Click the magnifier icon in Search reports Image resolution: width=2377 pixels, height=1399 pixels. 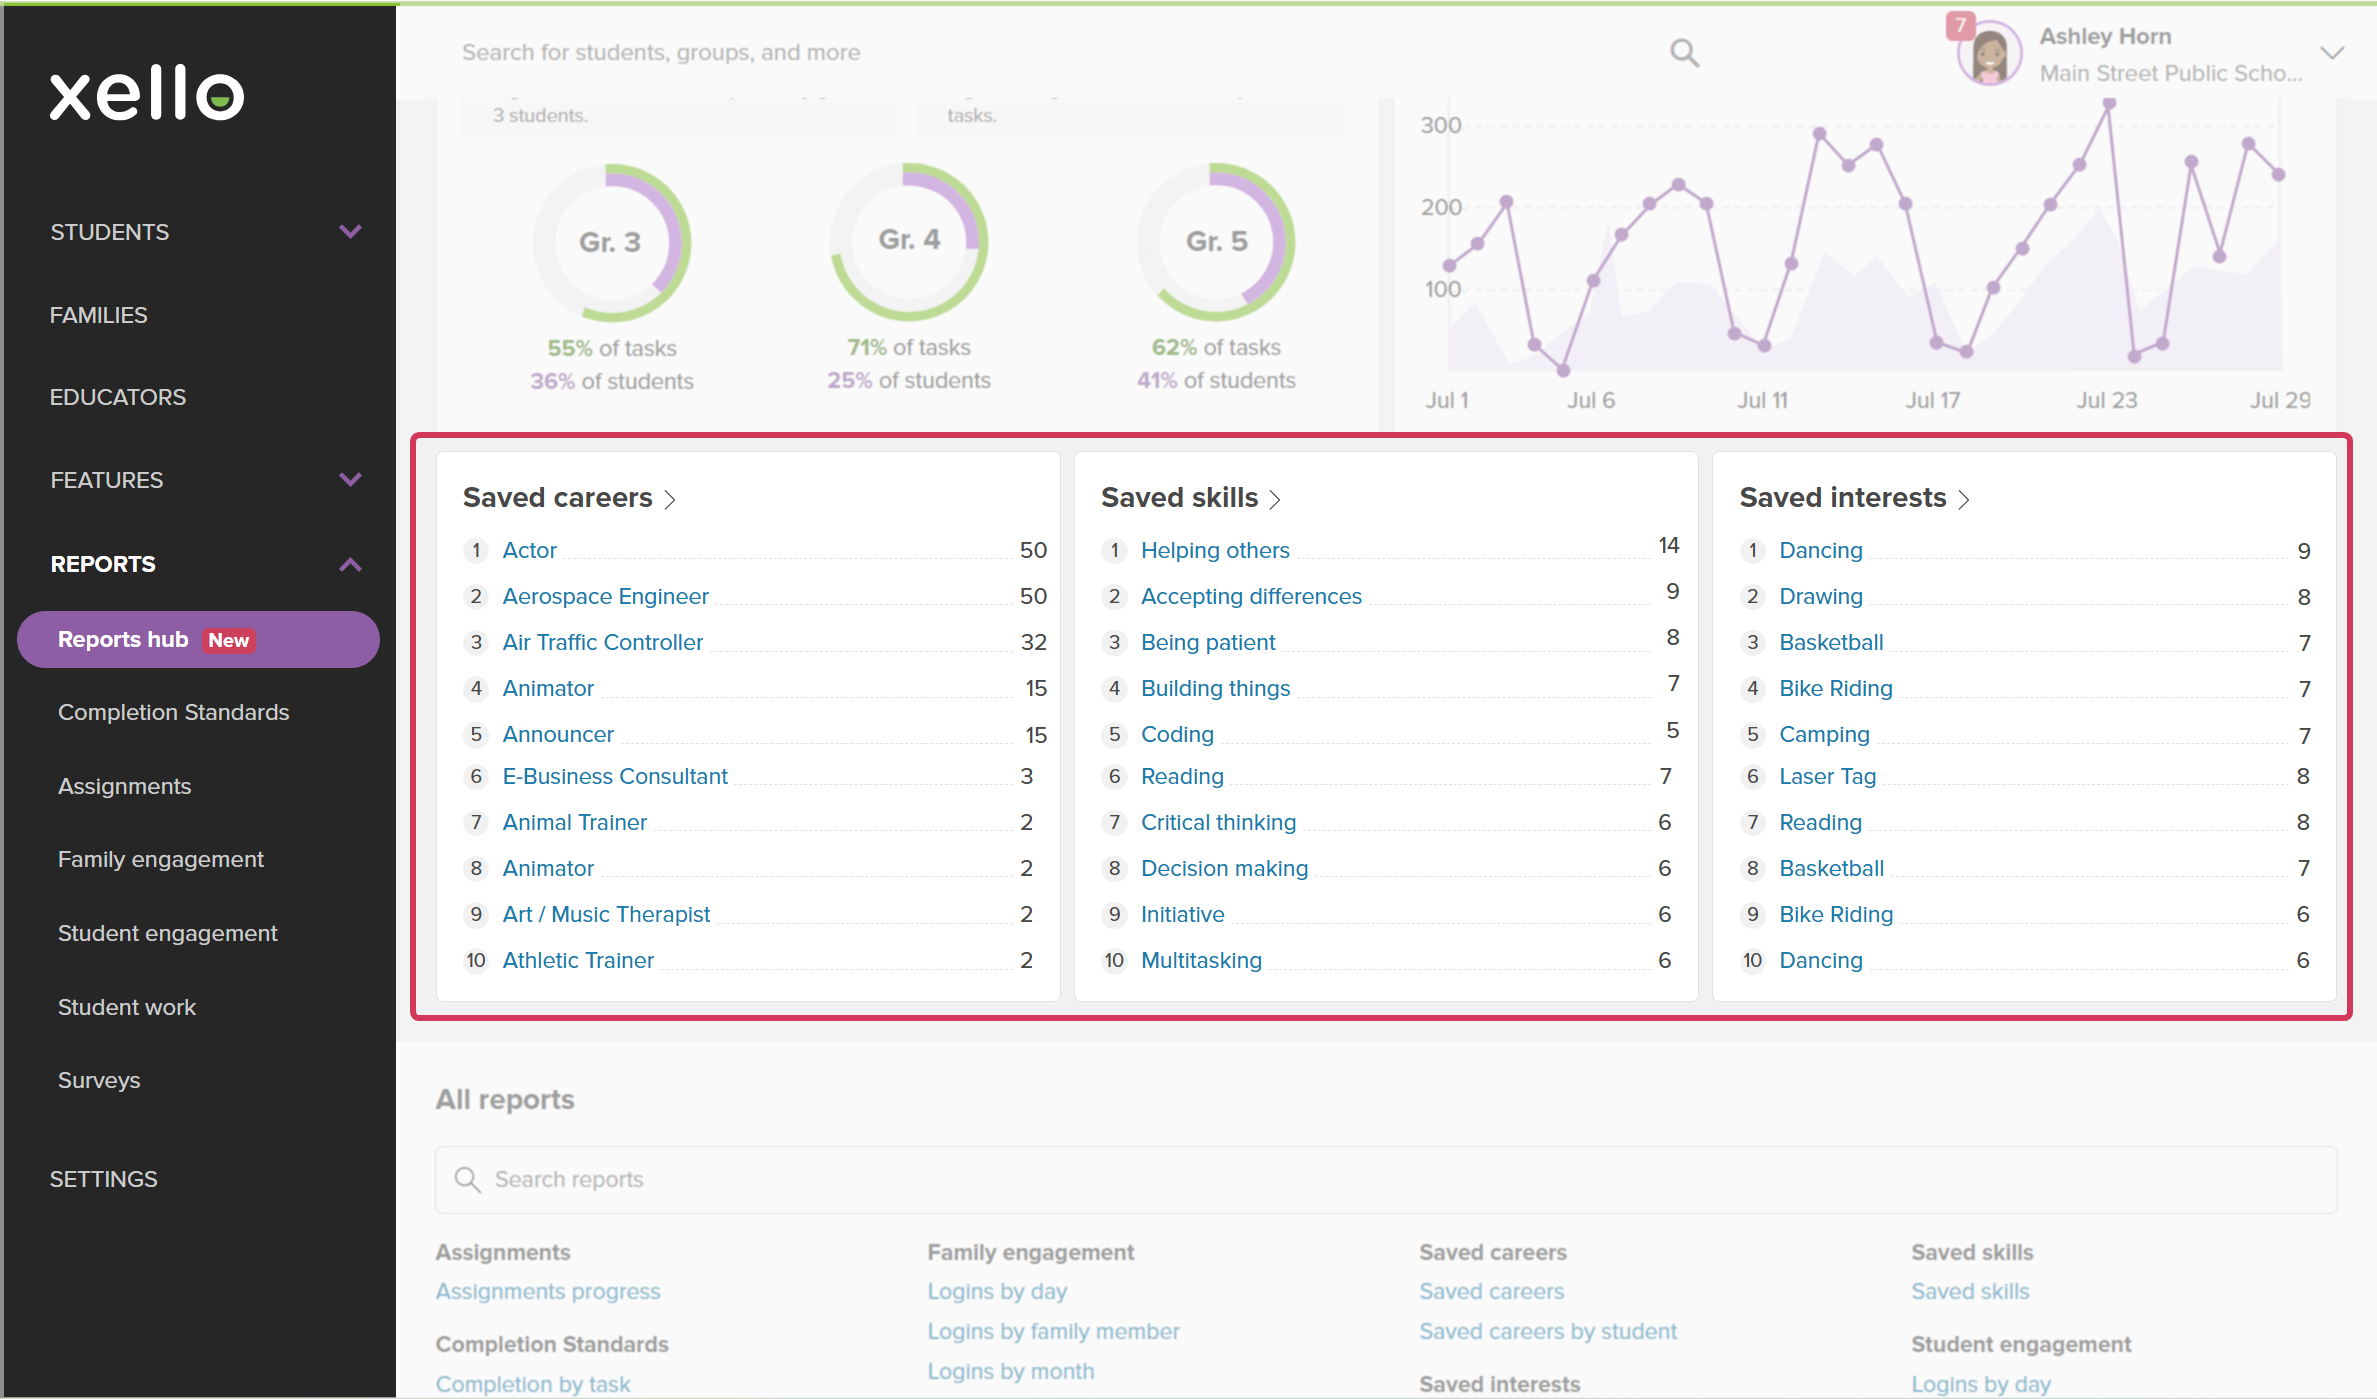tap(467, 1179)
